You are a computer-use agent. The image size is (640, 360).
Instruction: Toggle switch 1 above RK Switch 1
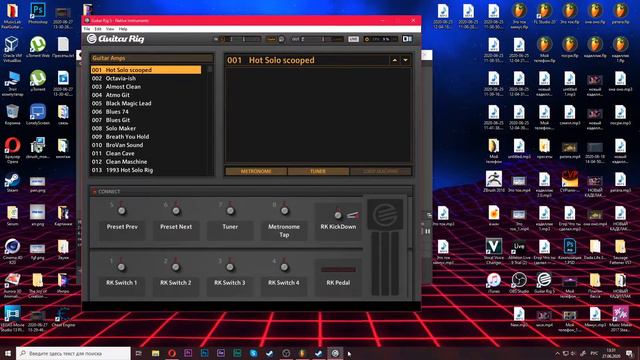click(x=121, y=267)
